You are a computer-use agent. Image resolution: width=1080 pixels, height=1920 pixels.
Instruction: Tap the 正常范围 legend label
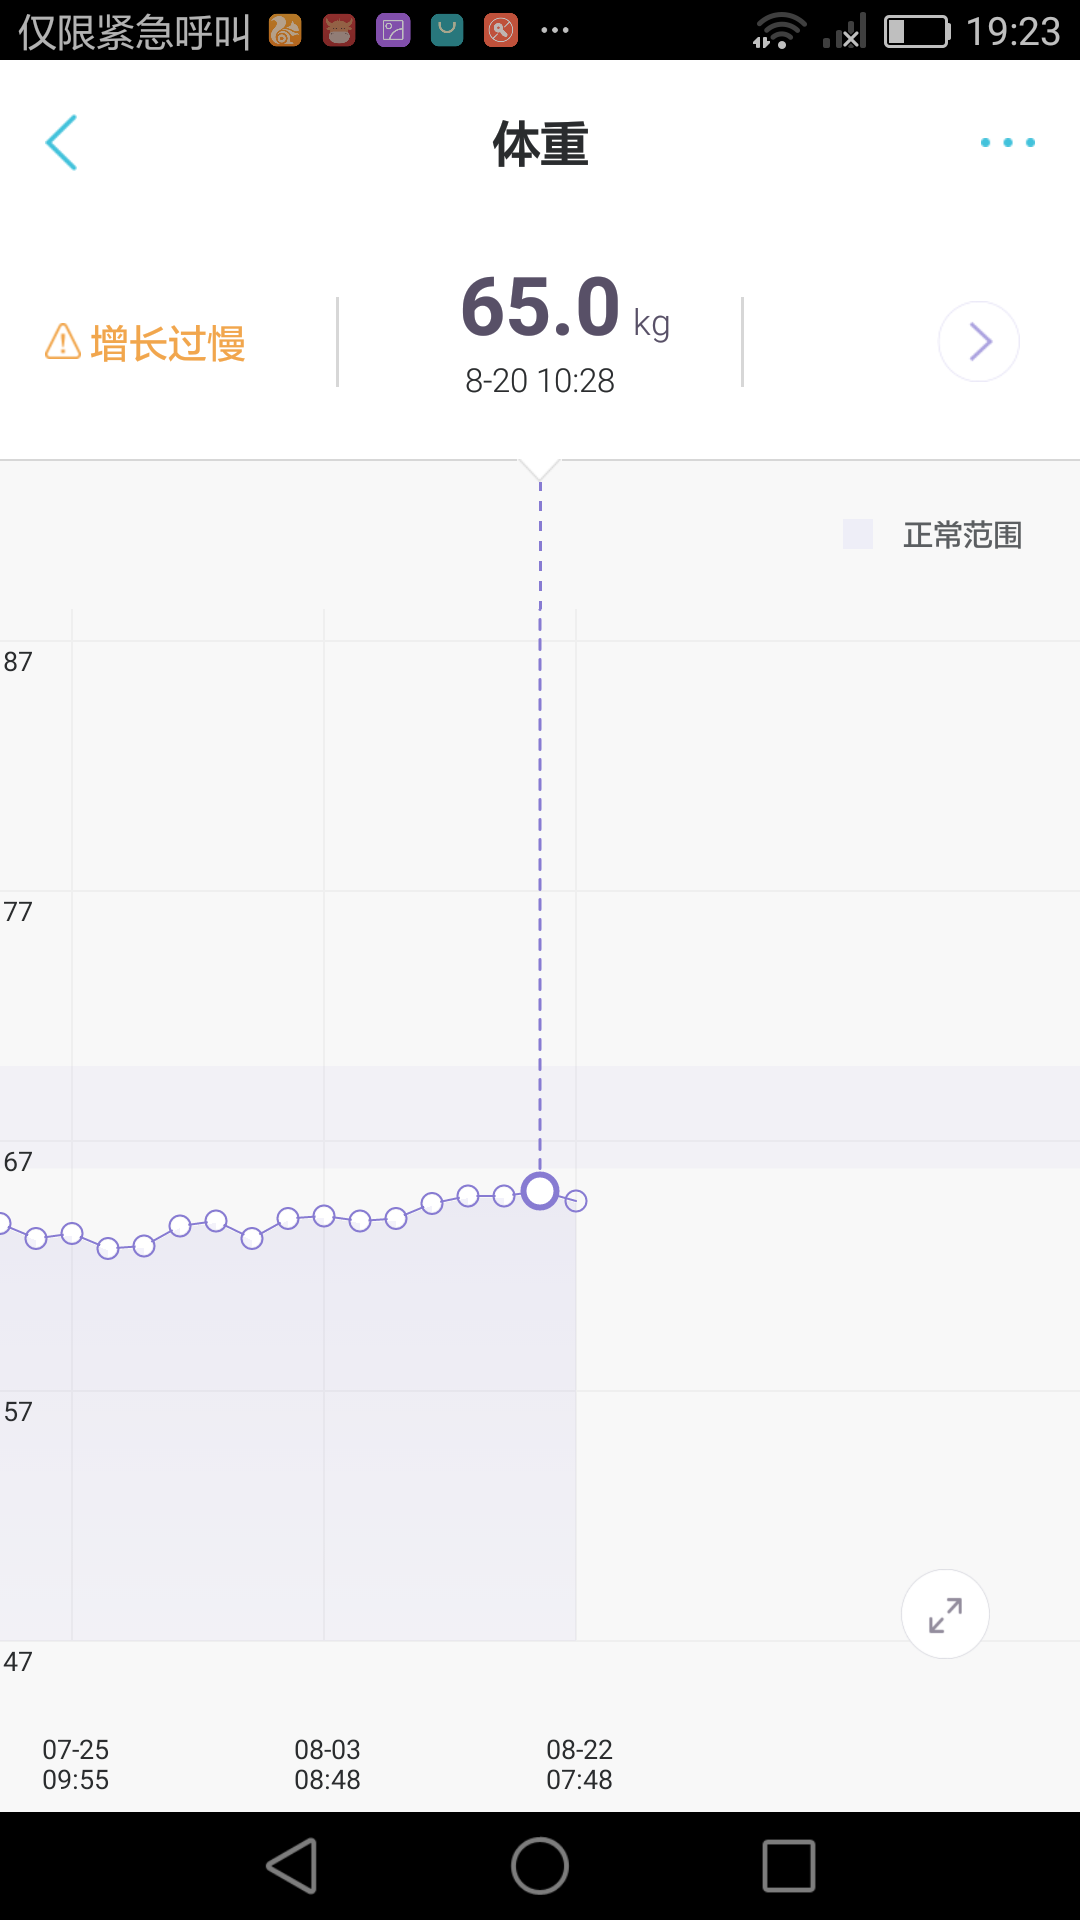[962, 535]
